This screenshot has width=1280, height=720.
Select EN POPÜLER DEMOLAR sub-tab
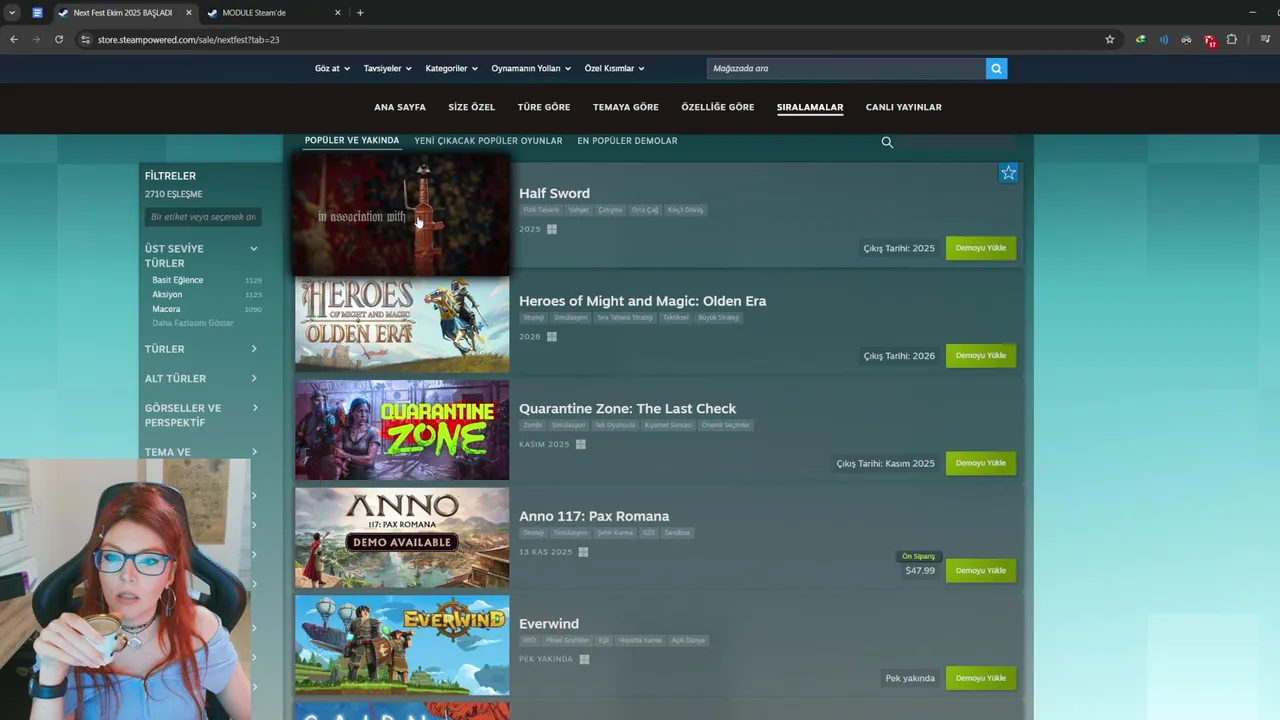pos(627,141)
